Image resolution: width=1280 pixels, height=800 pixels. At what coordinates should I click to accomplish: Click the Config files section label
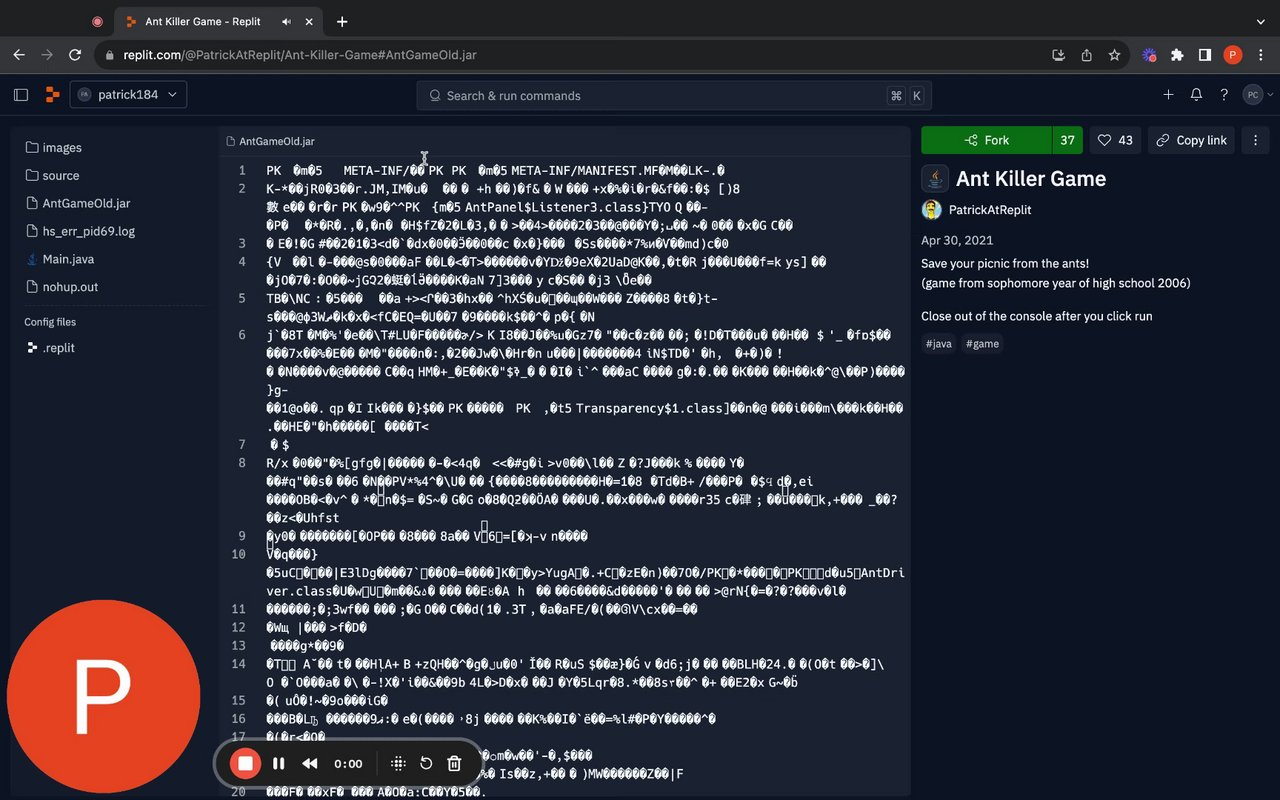coord(50,322)
